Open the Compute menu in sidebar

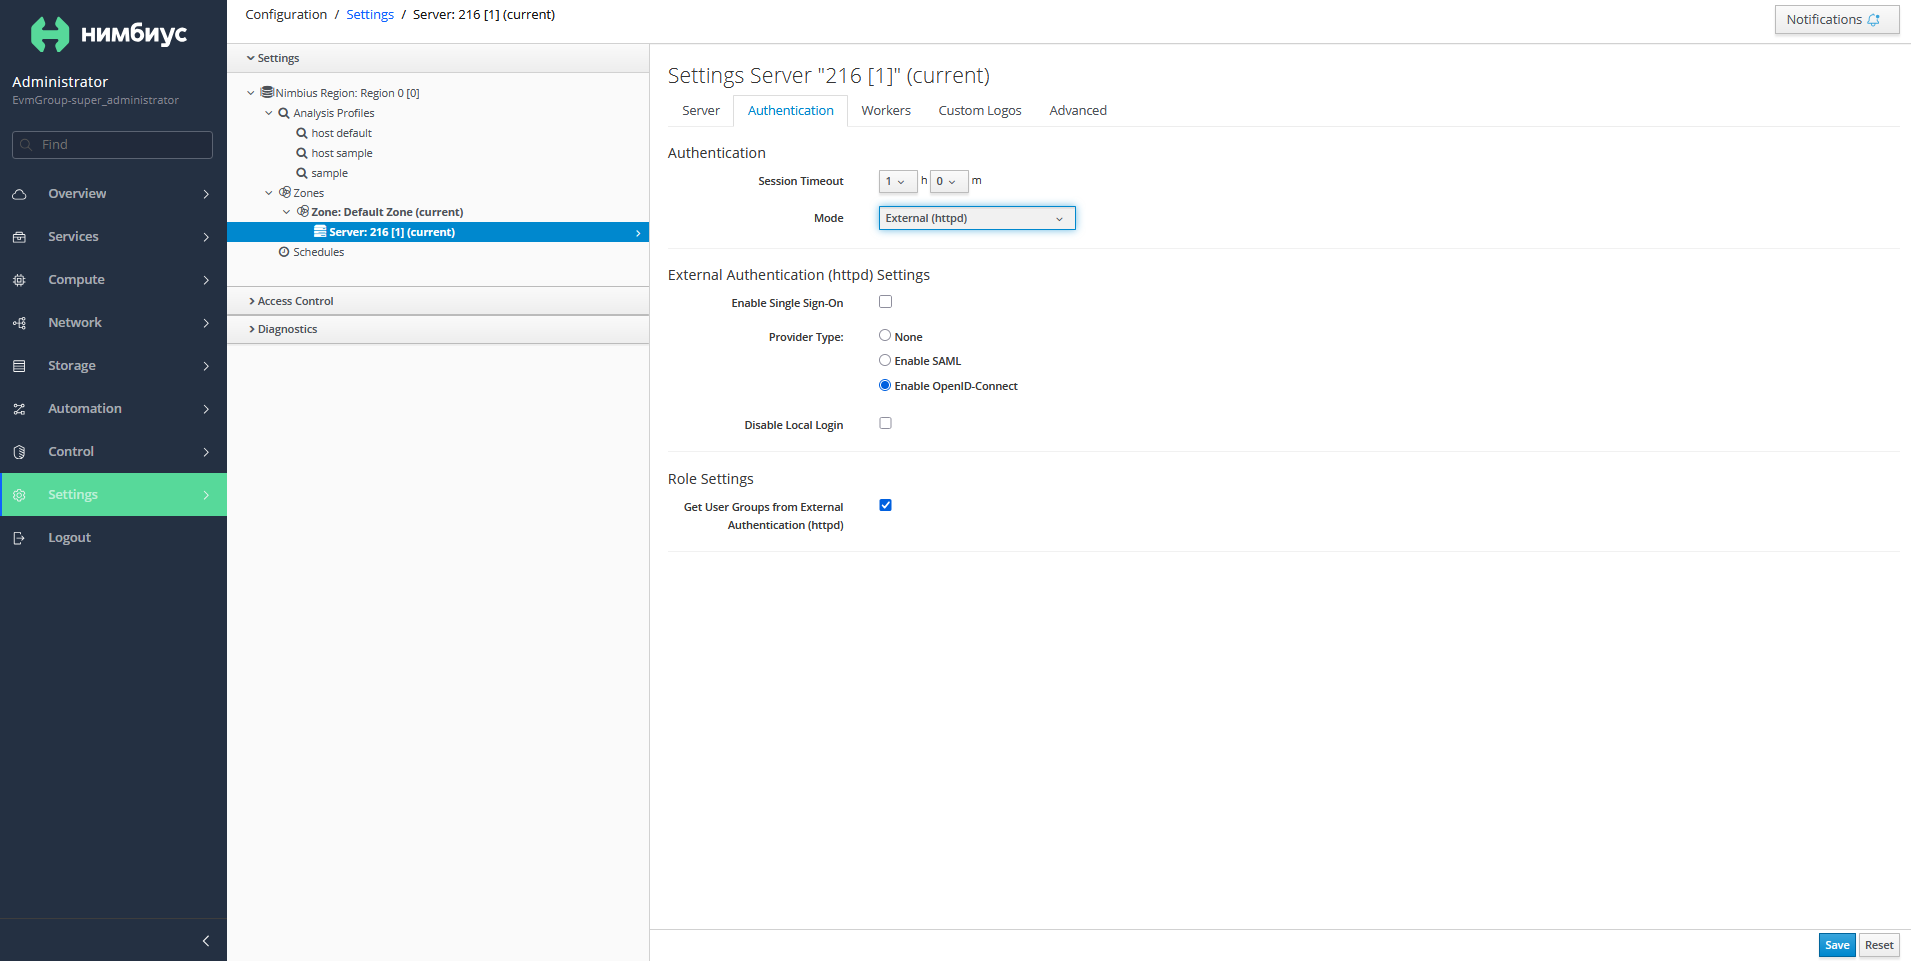pos(113,280)
